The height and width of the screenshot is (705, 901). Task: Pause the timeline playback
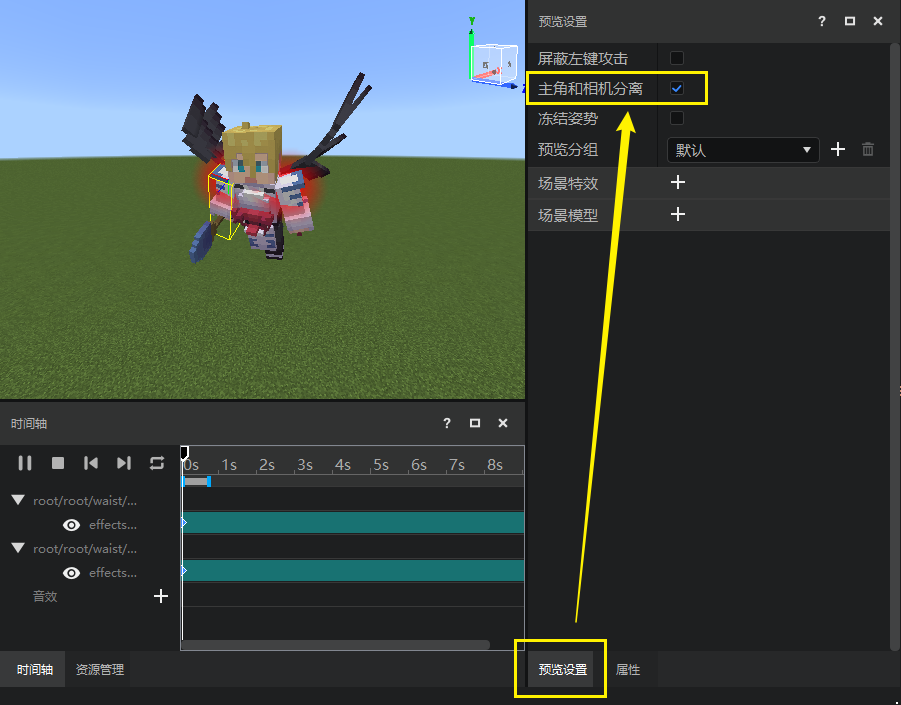click(x=25, y=463)
